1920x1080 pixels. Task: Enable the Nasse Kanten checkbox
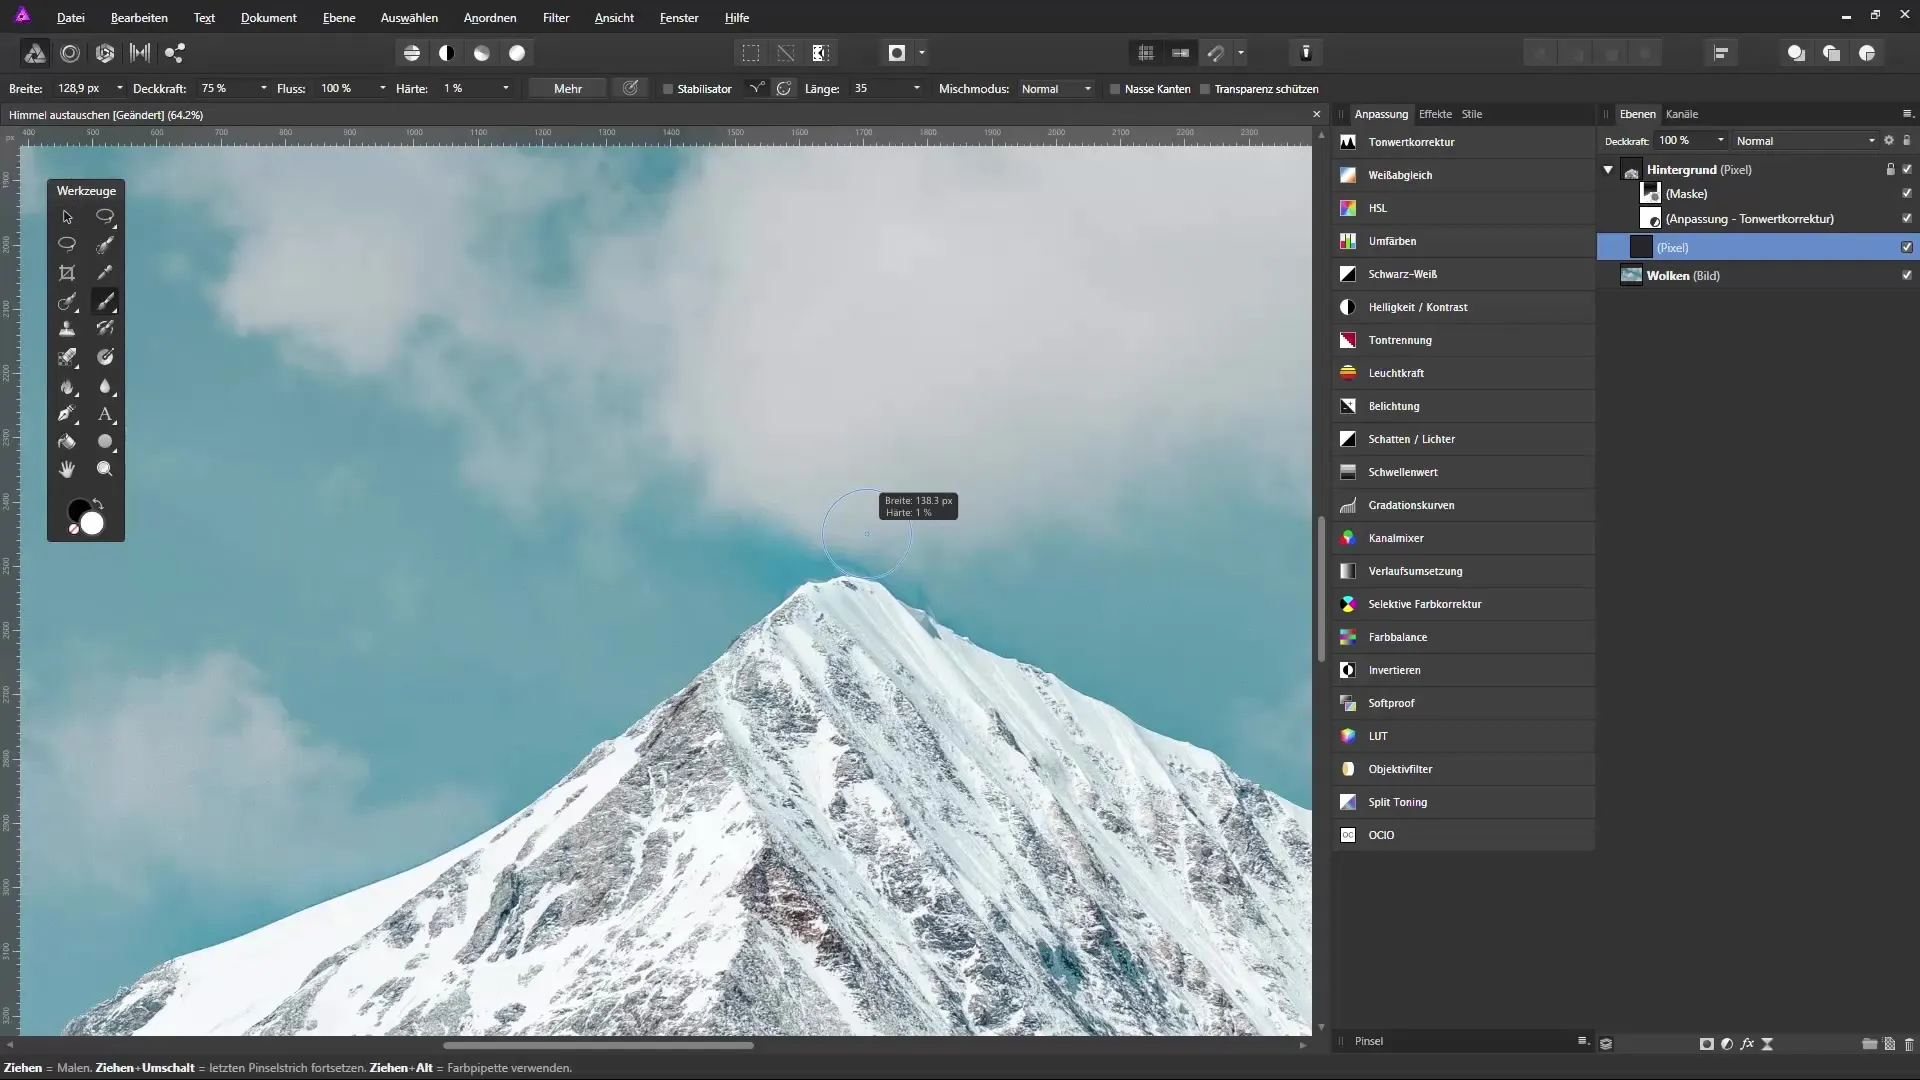[1115, 89]
